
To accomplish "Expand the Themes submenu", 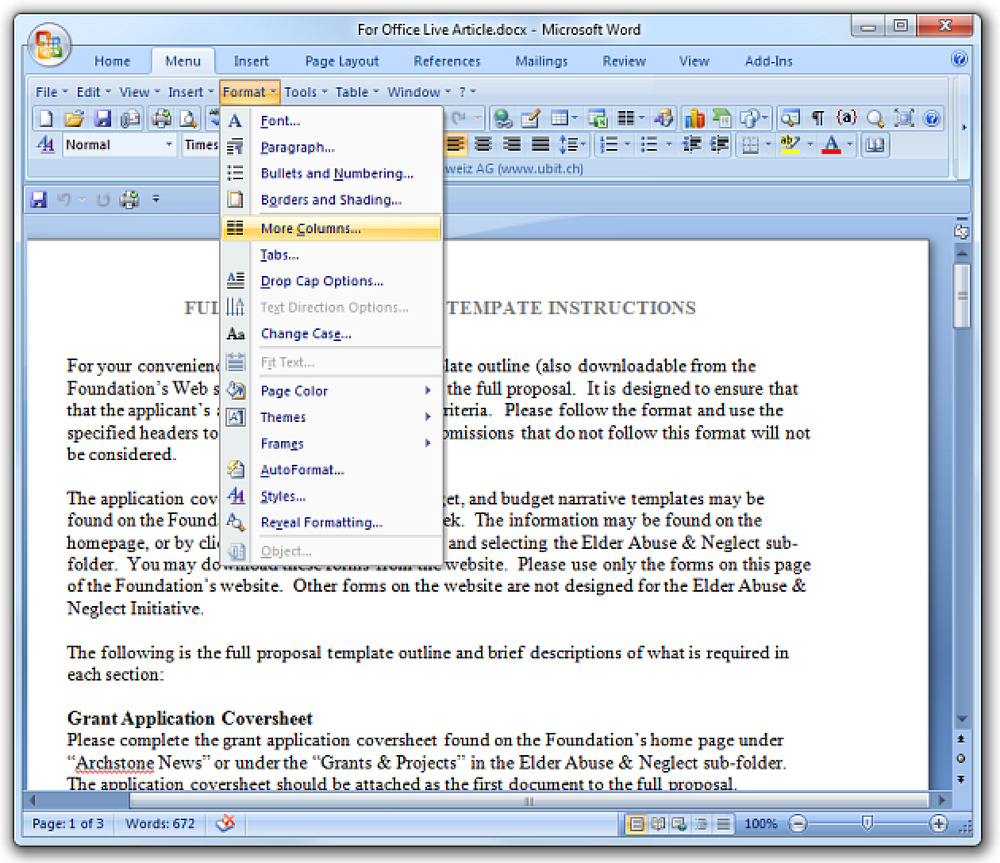I will tap(332, 417).
